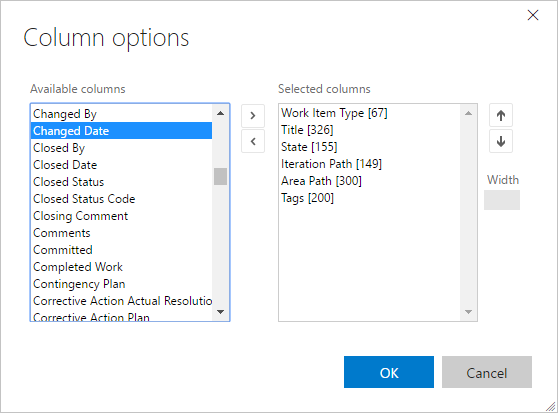Select Iteration Path [149] column
The height and width of the screenshot is (413, 558).
370,164
